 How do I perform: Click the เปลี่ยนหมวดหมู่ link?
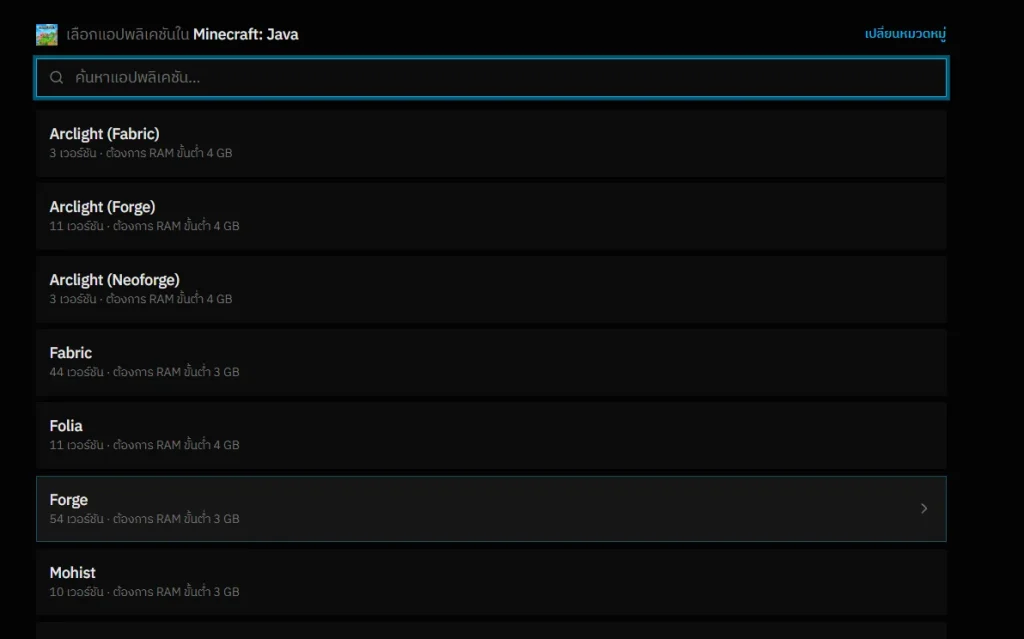(905, 34)
